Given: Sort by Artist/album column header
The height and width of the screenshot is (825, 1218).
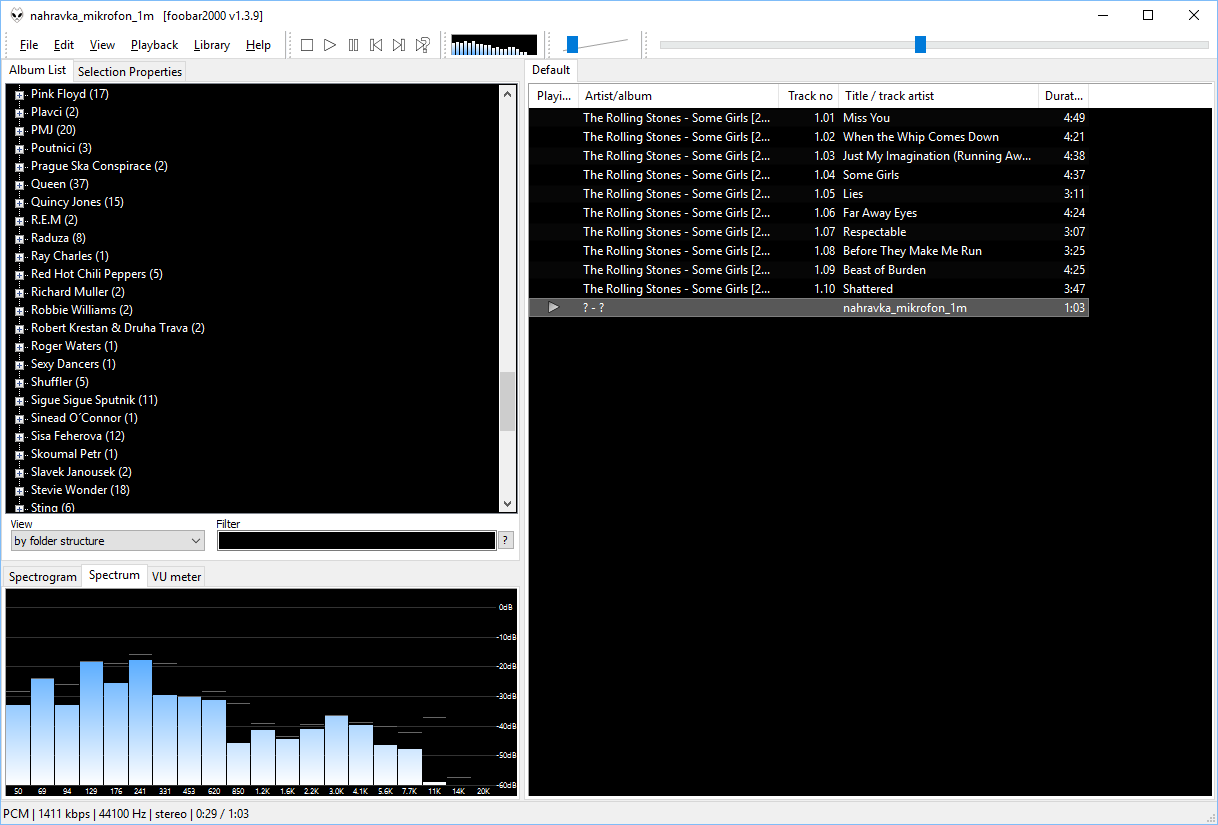Looking at the screenshot, I should coord(679,96).
